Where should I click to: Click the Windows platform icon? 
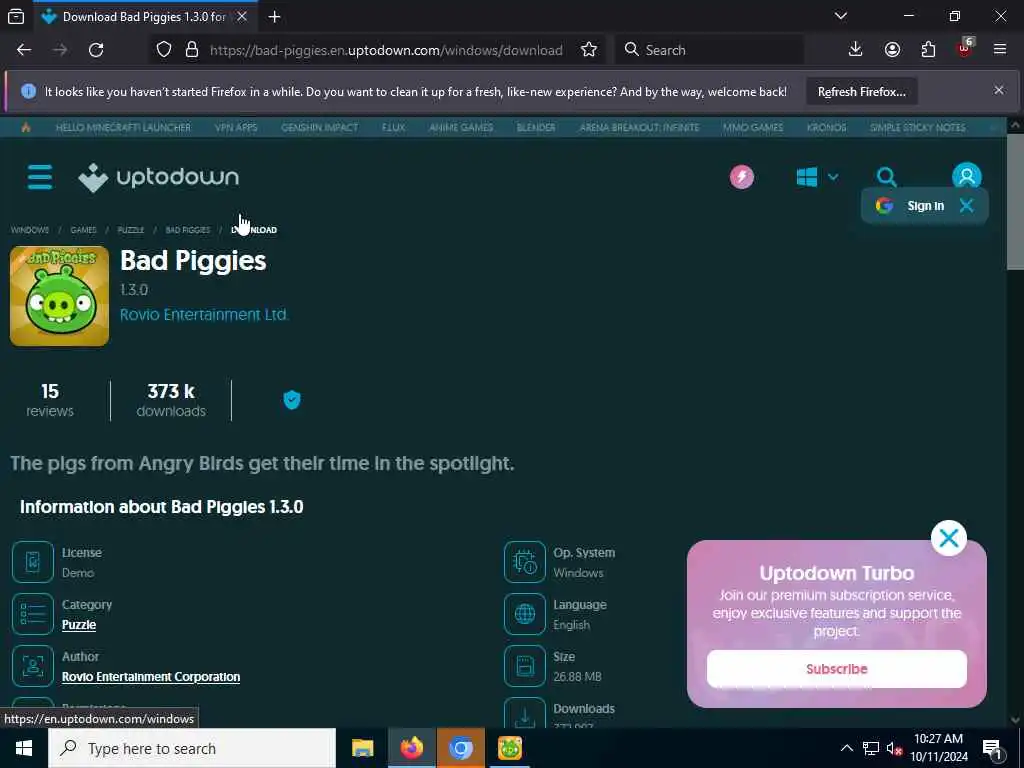[807, 177]
